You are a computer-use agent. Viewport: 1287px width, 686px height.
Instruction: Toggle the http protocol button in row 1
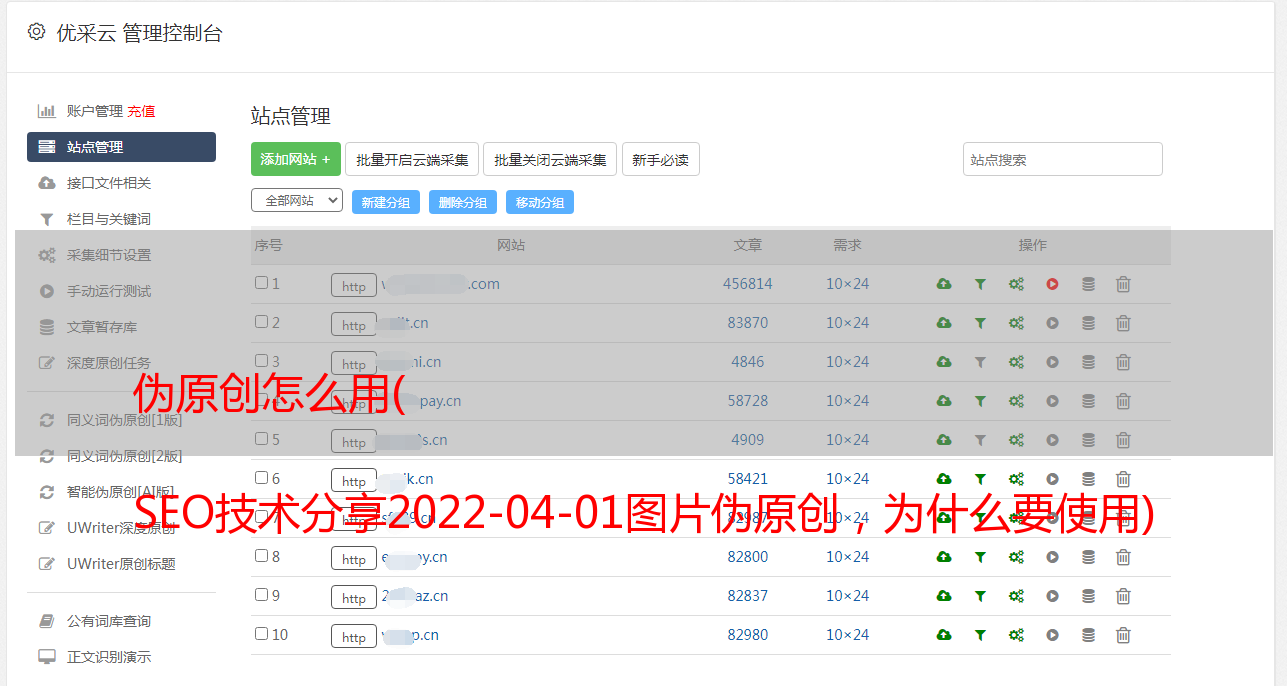point(354,286)
